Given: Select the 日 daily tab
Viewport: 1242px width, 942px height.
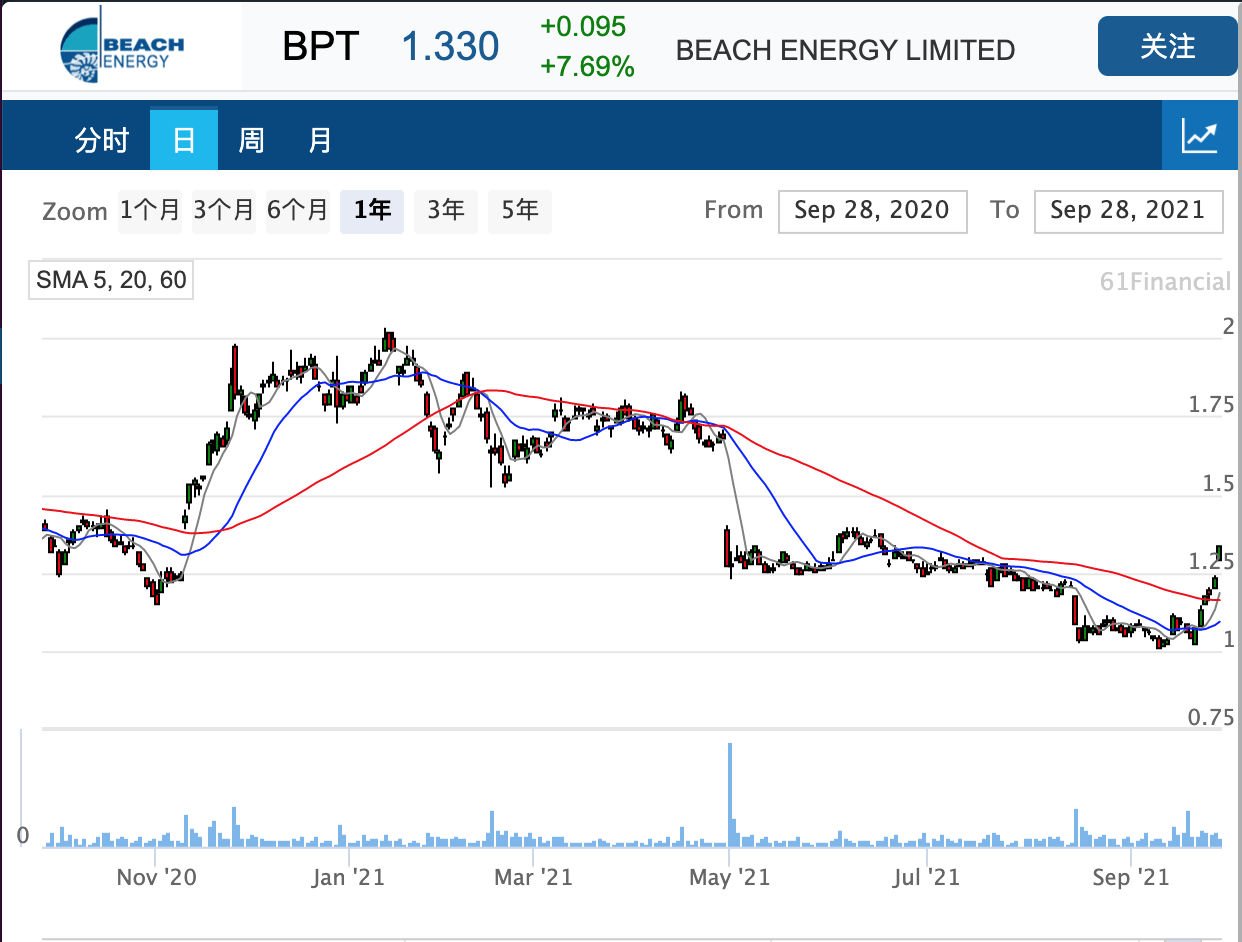Looking at the screenshot, I should tap(184, 140).
